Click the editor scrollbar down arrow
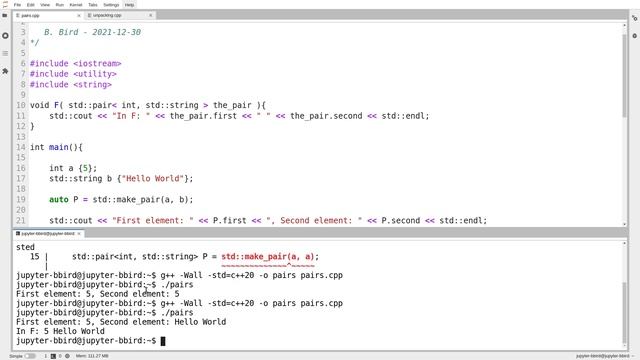 click(x=624, y=224)
